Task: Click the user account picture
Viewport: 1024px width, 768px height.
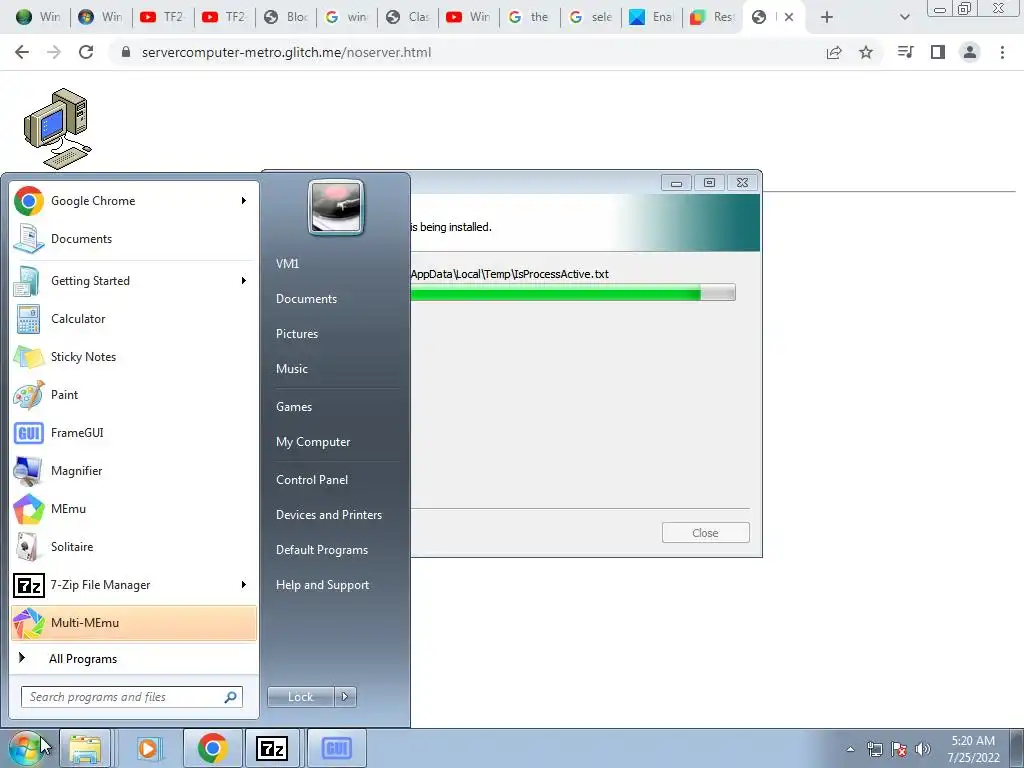Action: tap(336, 207)
